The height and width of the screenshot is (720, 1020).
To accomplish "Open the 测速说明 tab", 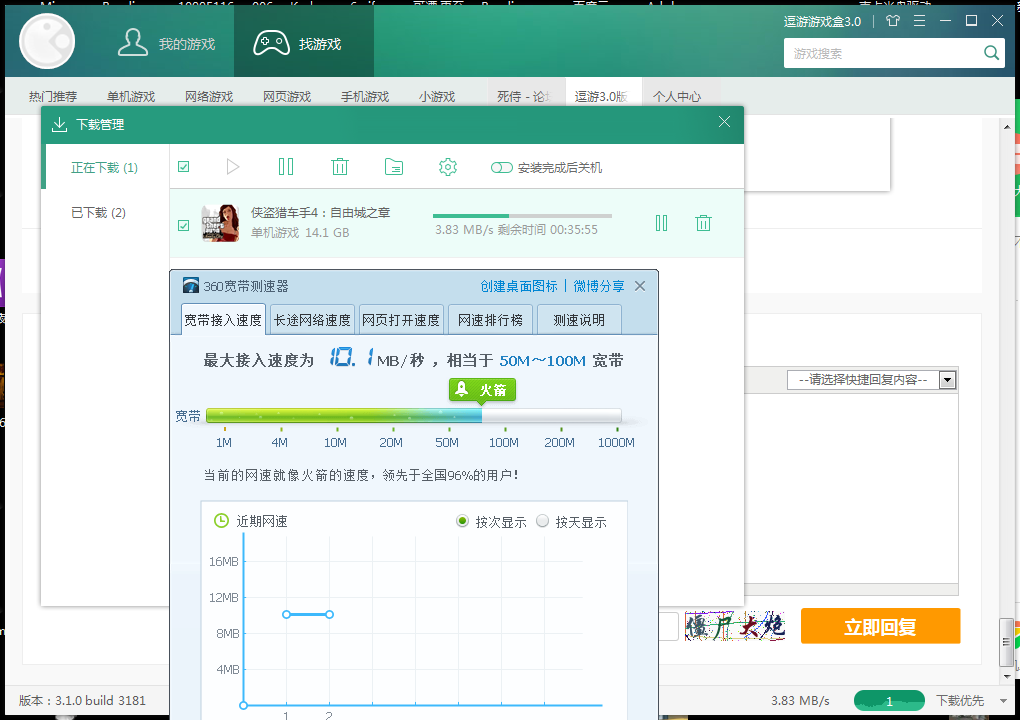I will coord(579,319).
